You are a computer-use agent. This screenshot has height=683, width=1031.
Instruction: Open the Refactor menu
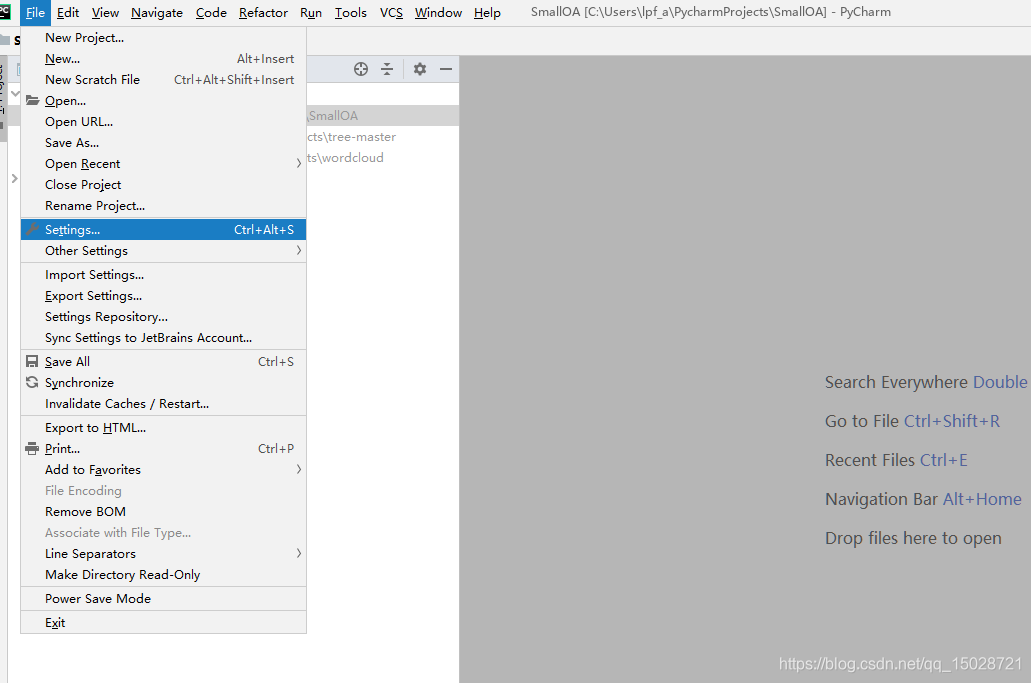tap(263, 12)
